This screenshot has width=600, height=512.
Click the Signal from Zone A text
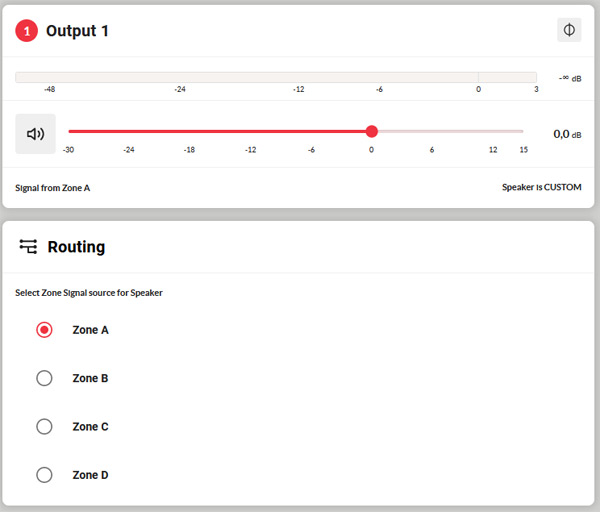[53, 187]
